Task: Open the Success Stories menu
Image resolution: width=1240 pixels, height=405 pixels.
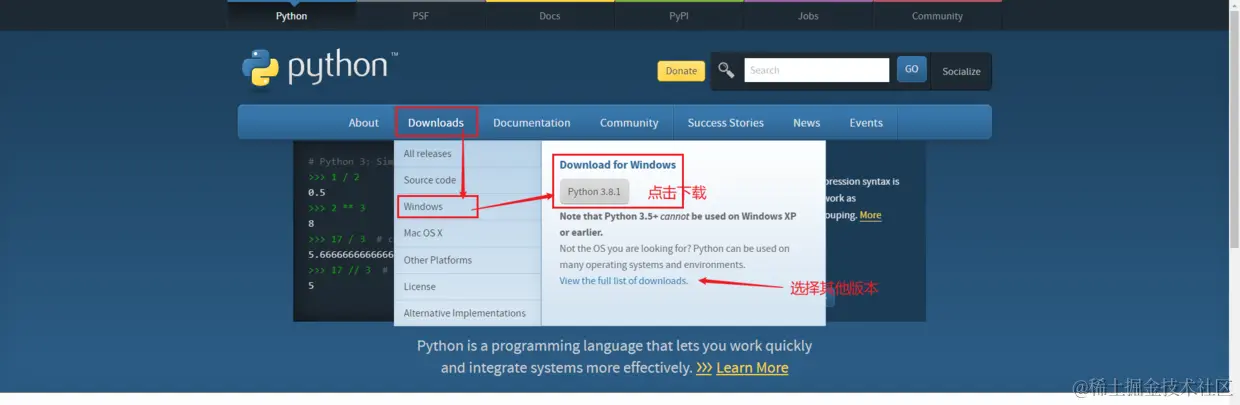Action: (x=725, y=123)
